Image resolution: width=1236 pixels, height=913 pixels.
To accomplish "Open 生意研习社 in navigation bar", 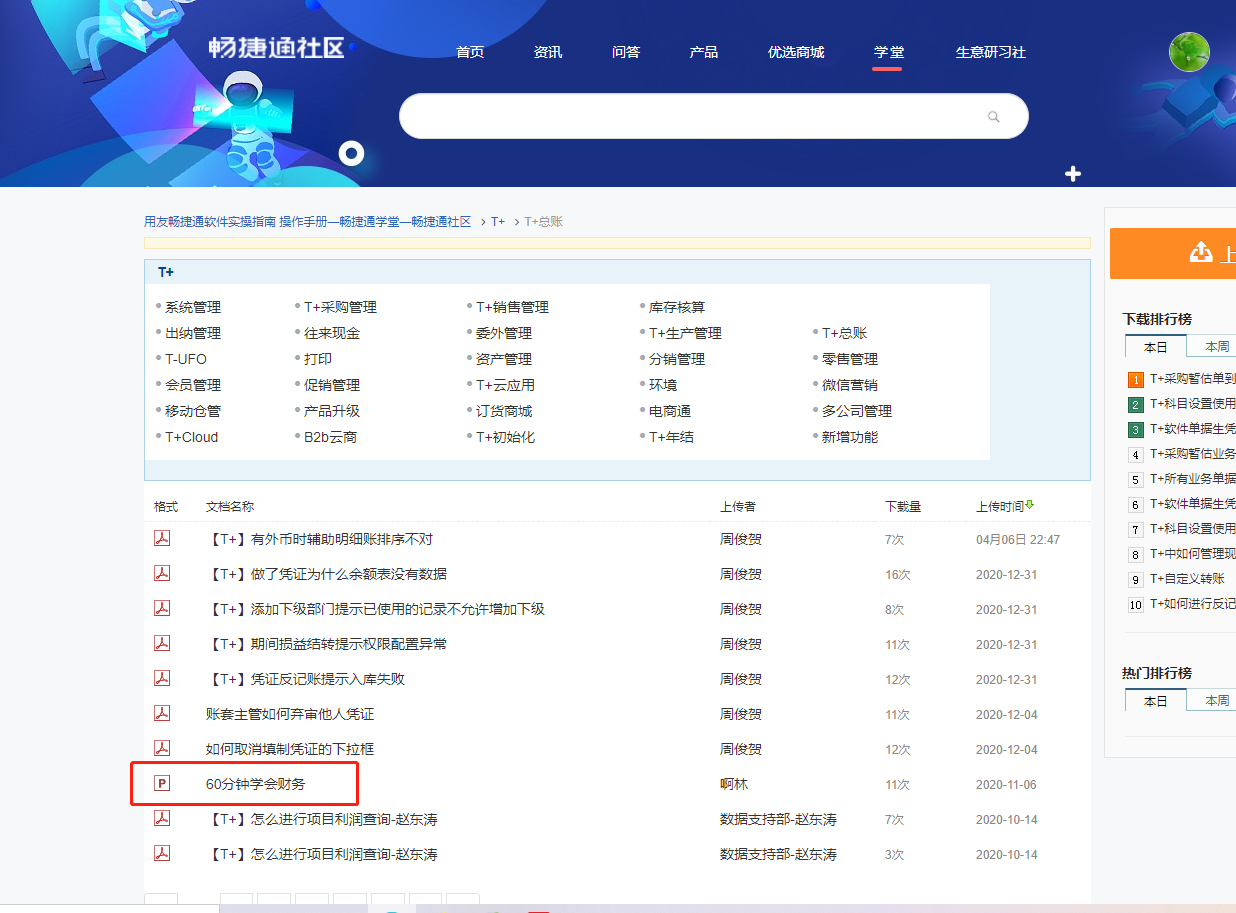I will 991,52.
